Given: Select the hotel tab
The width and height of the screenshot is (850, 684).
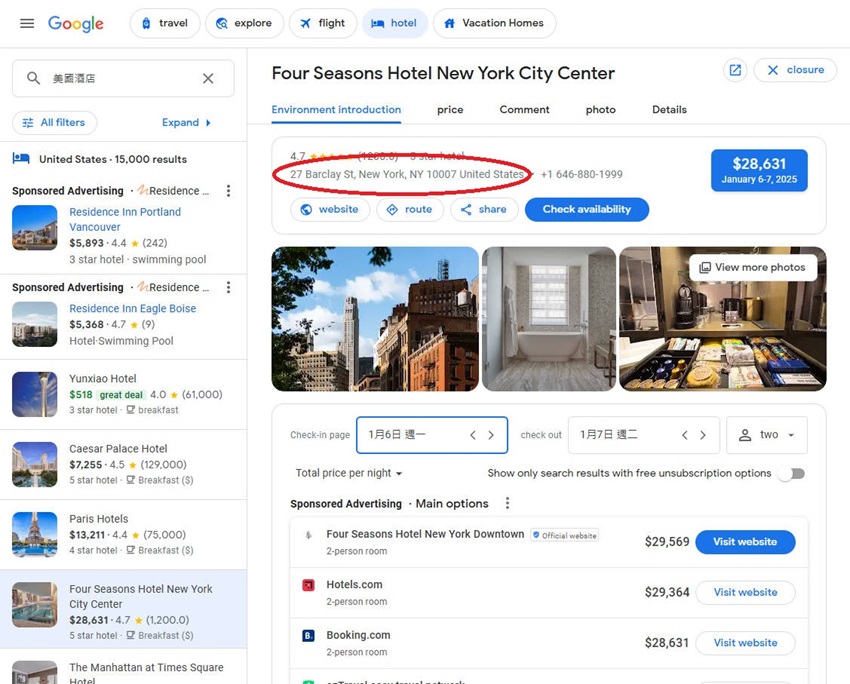Looking at the screenshot, I should pyautogui.click(x=395, y=23).
